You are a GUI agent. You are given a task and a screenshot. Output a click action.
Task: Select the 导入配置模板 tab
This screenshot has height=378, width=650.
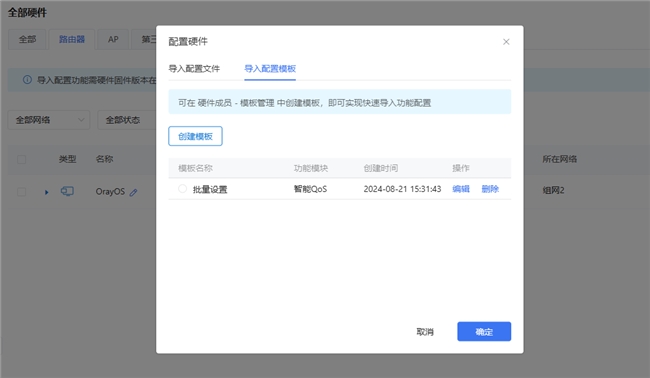click(270, 69)
